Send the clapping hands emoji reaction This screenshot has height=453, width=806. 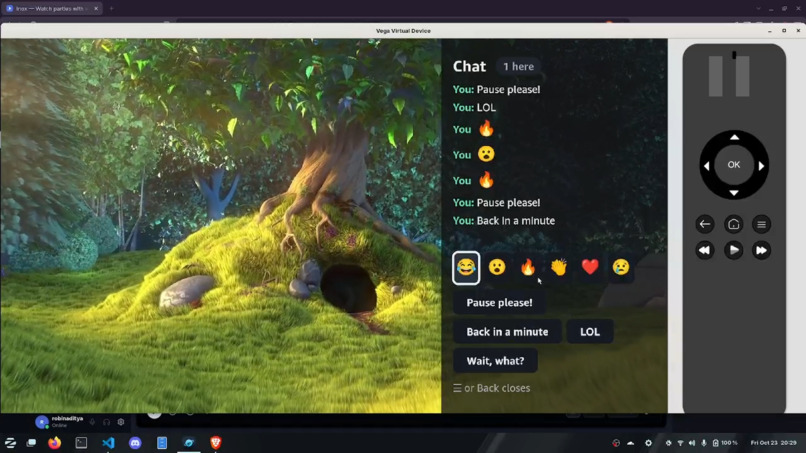click(x=559, y=267)
